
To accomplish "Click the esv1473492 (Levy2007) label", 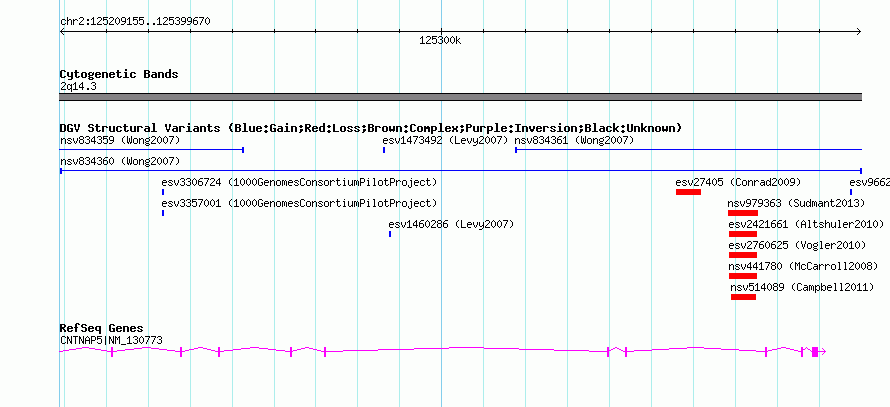I will click(x=445, y=140).
